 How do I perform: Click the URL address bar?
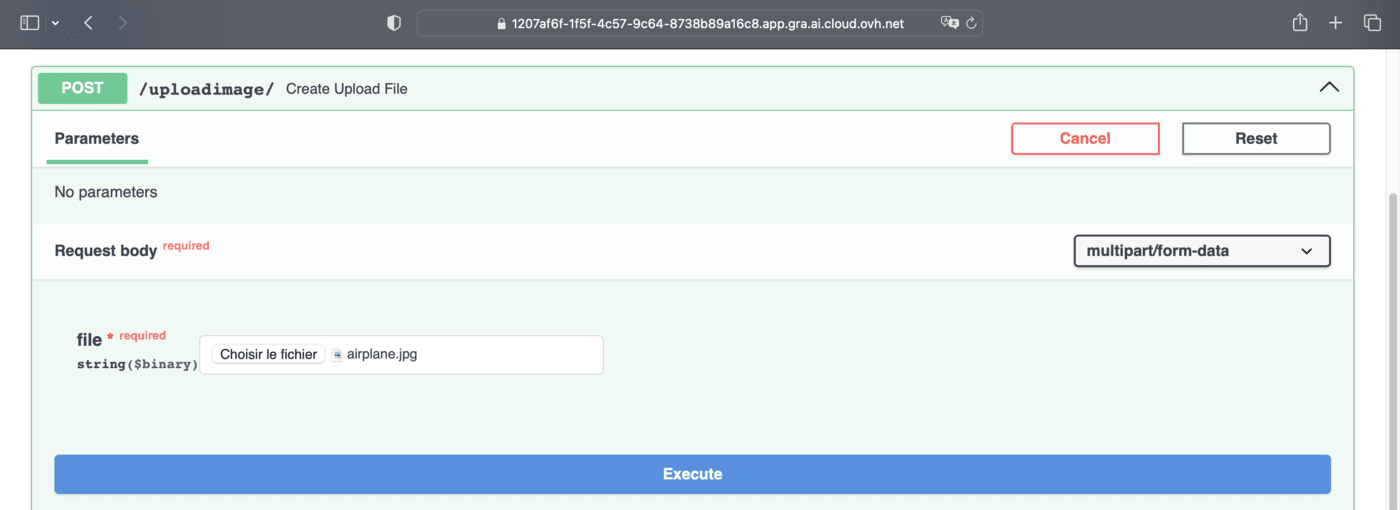700,23
